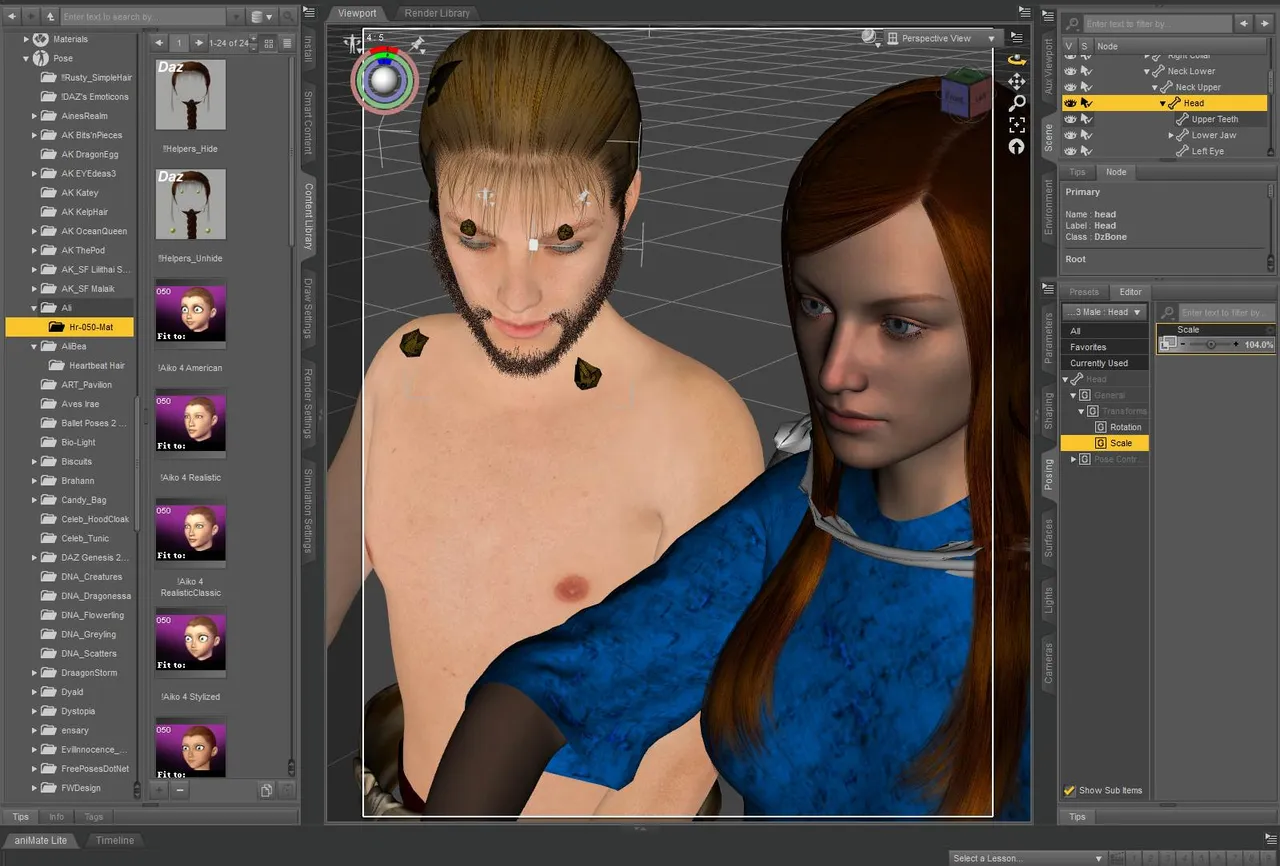1280x866 pixels.
Task: Click the zoom magnifier icon in viewport
Action: click(x=1016, y=103)
